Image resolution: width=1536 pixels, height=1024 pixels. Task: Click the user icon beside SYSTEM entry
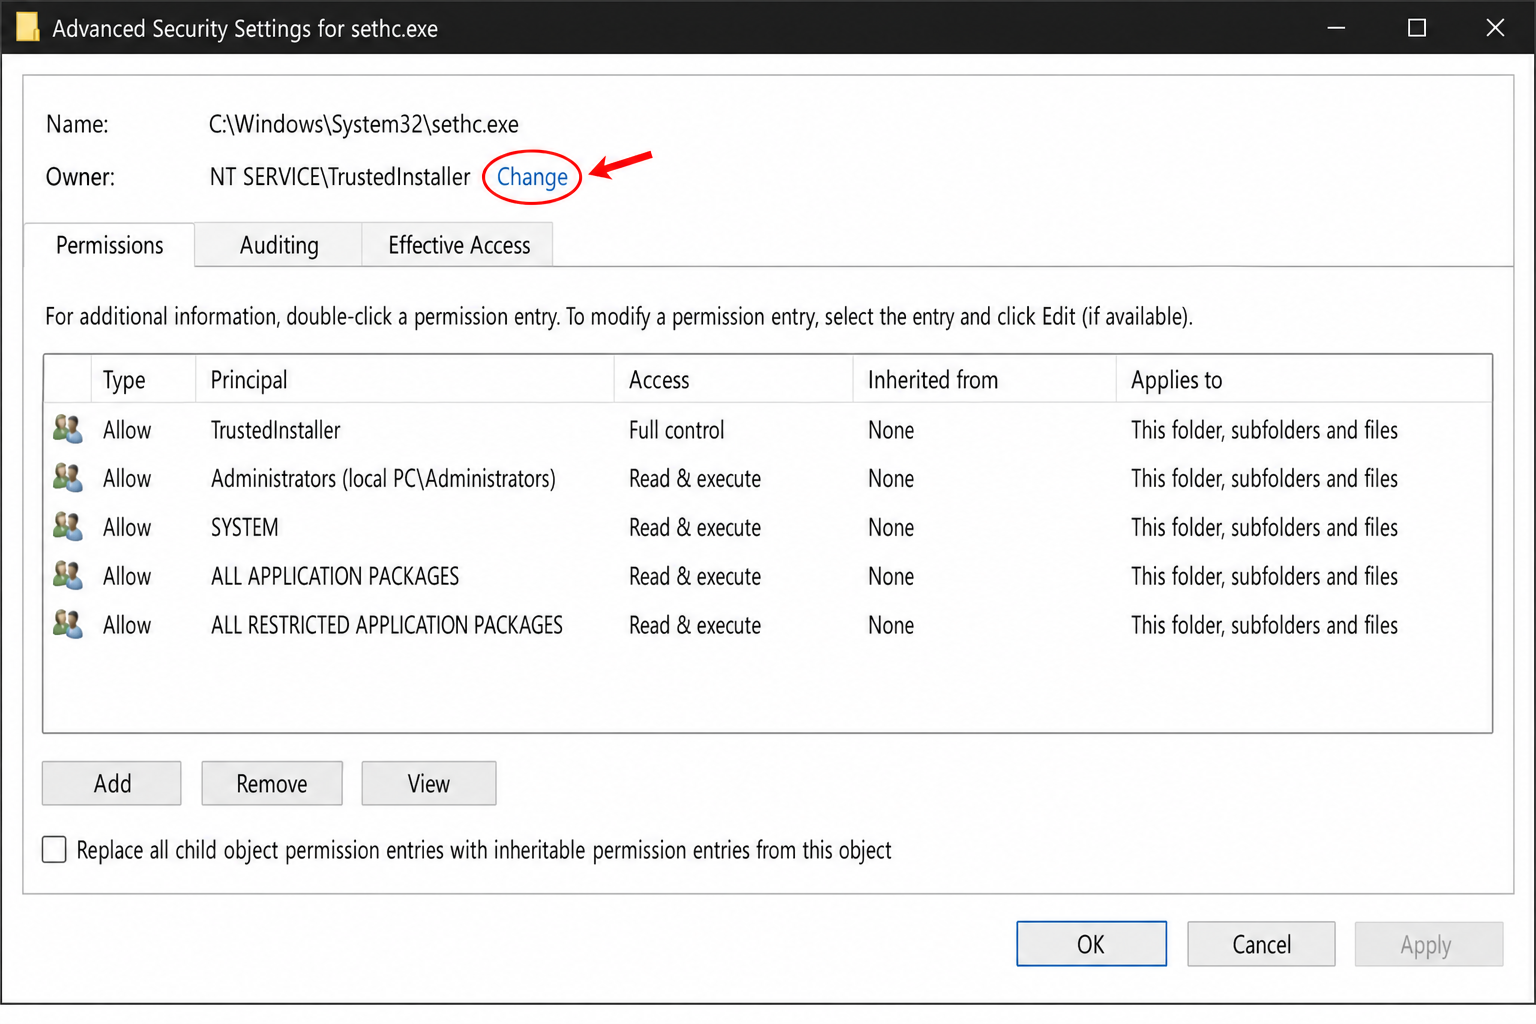tap(68, 527)
